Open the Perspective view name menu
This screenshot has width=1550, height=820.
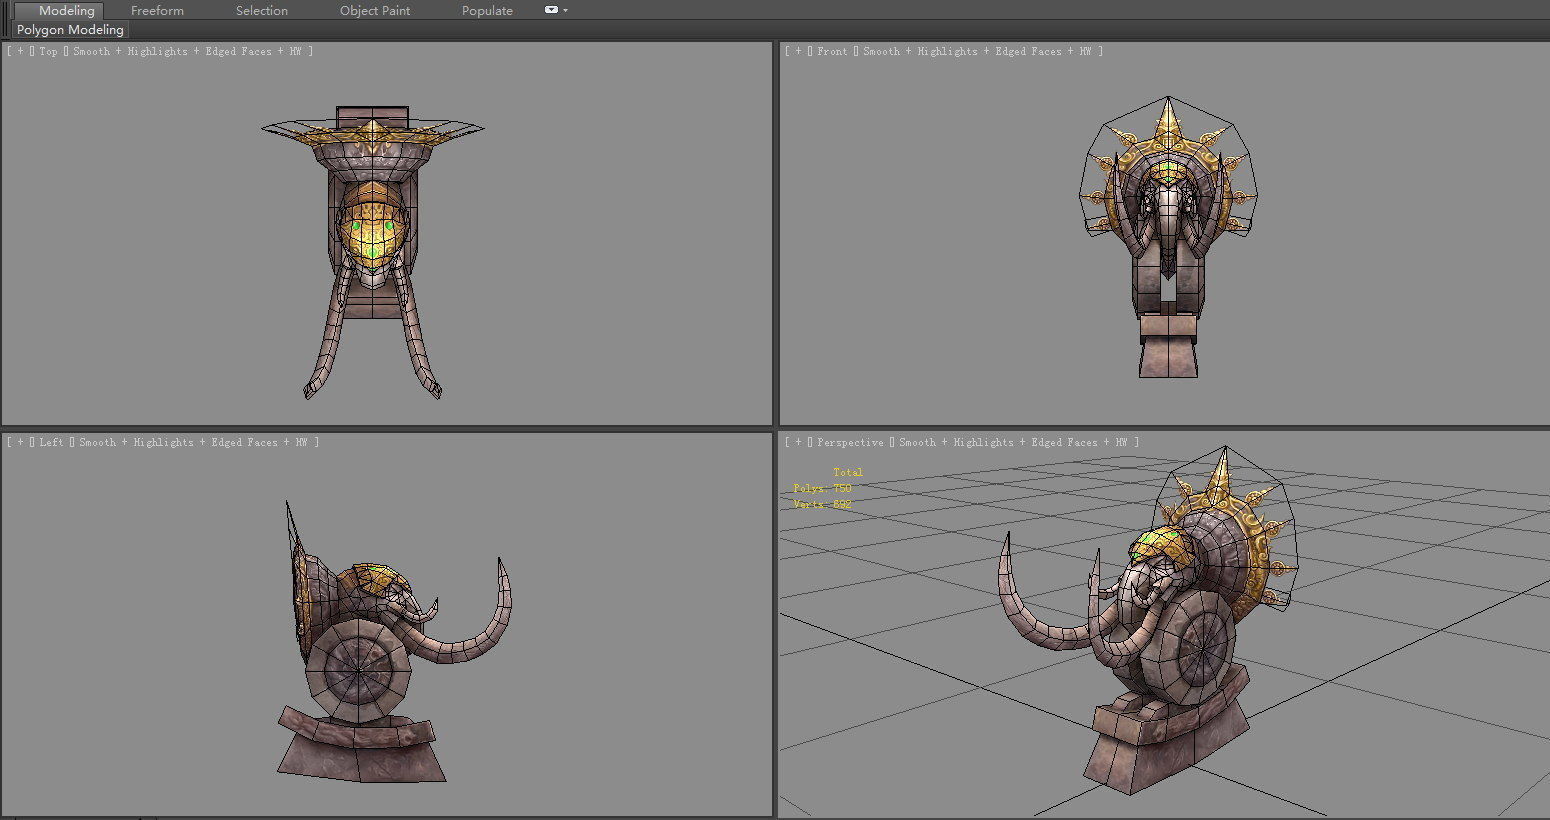(x=850, y=442)
